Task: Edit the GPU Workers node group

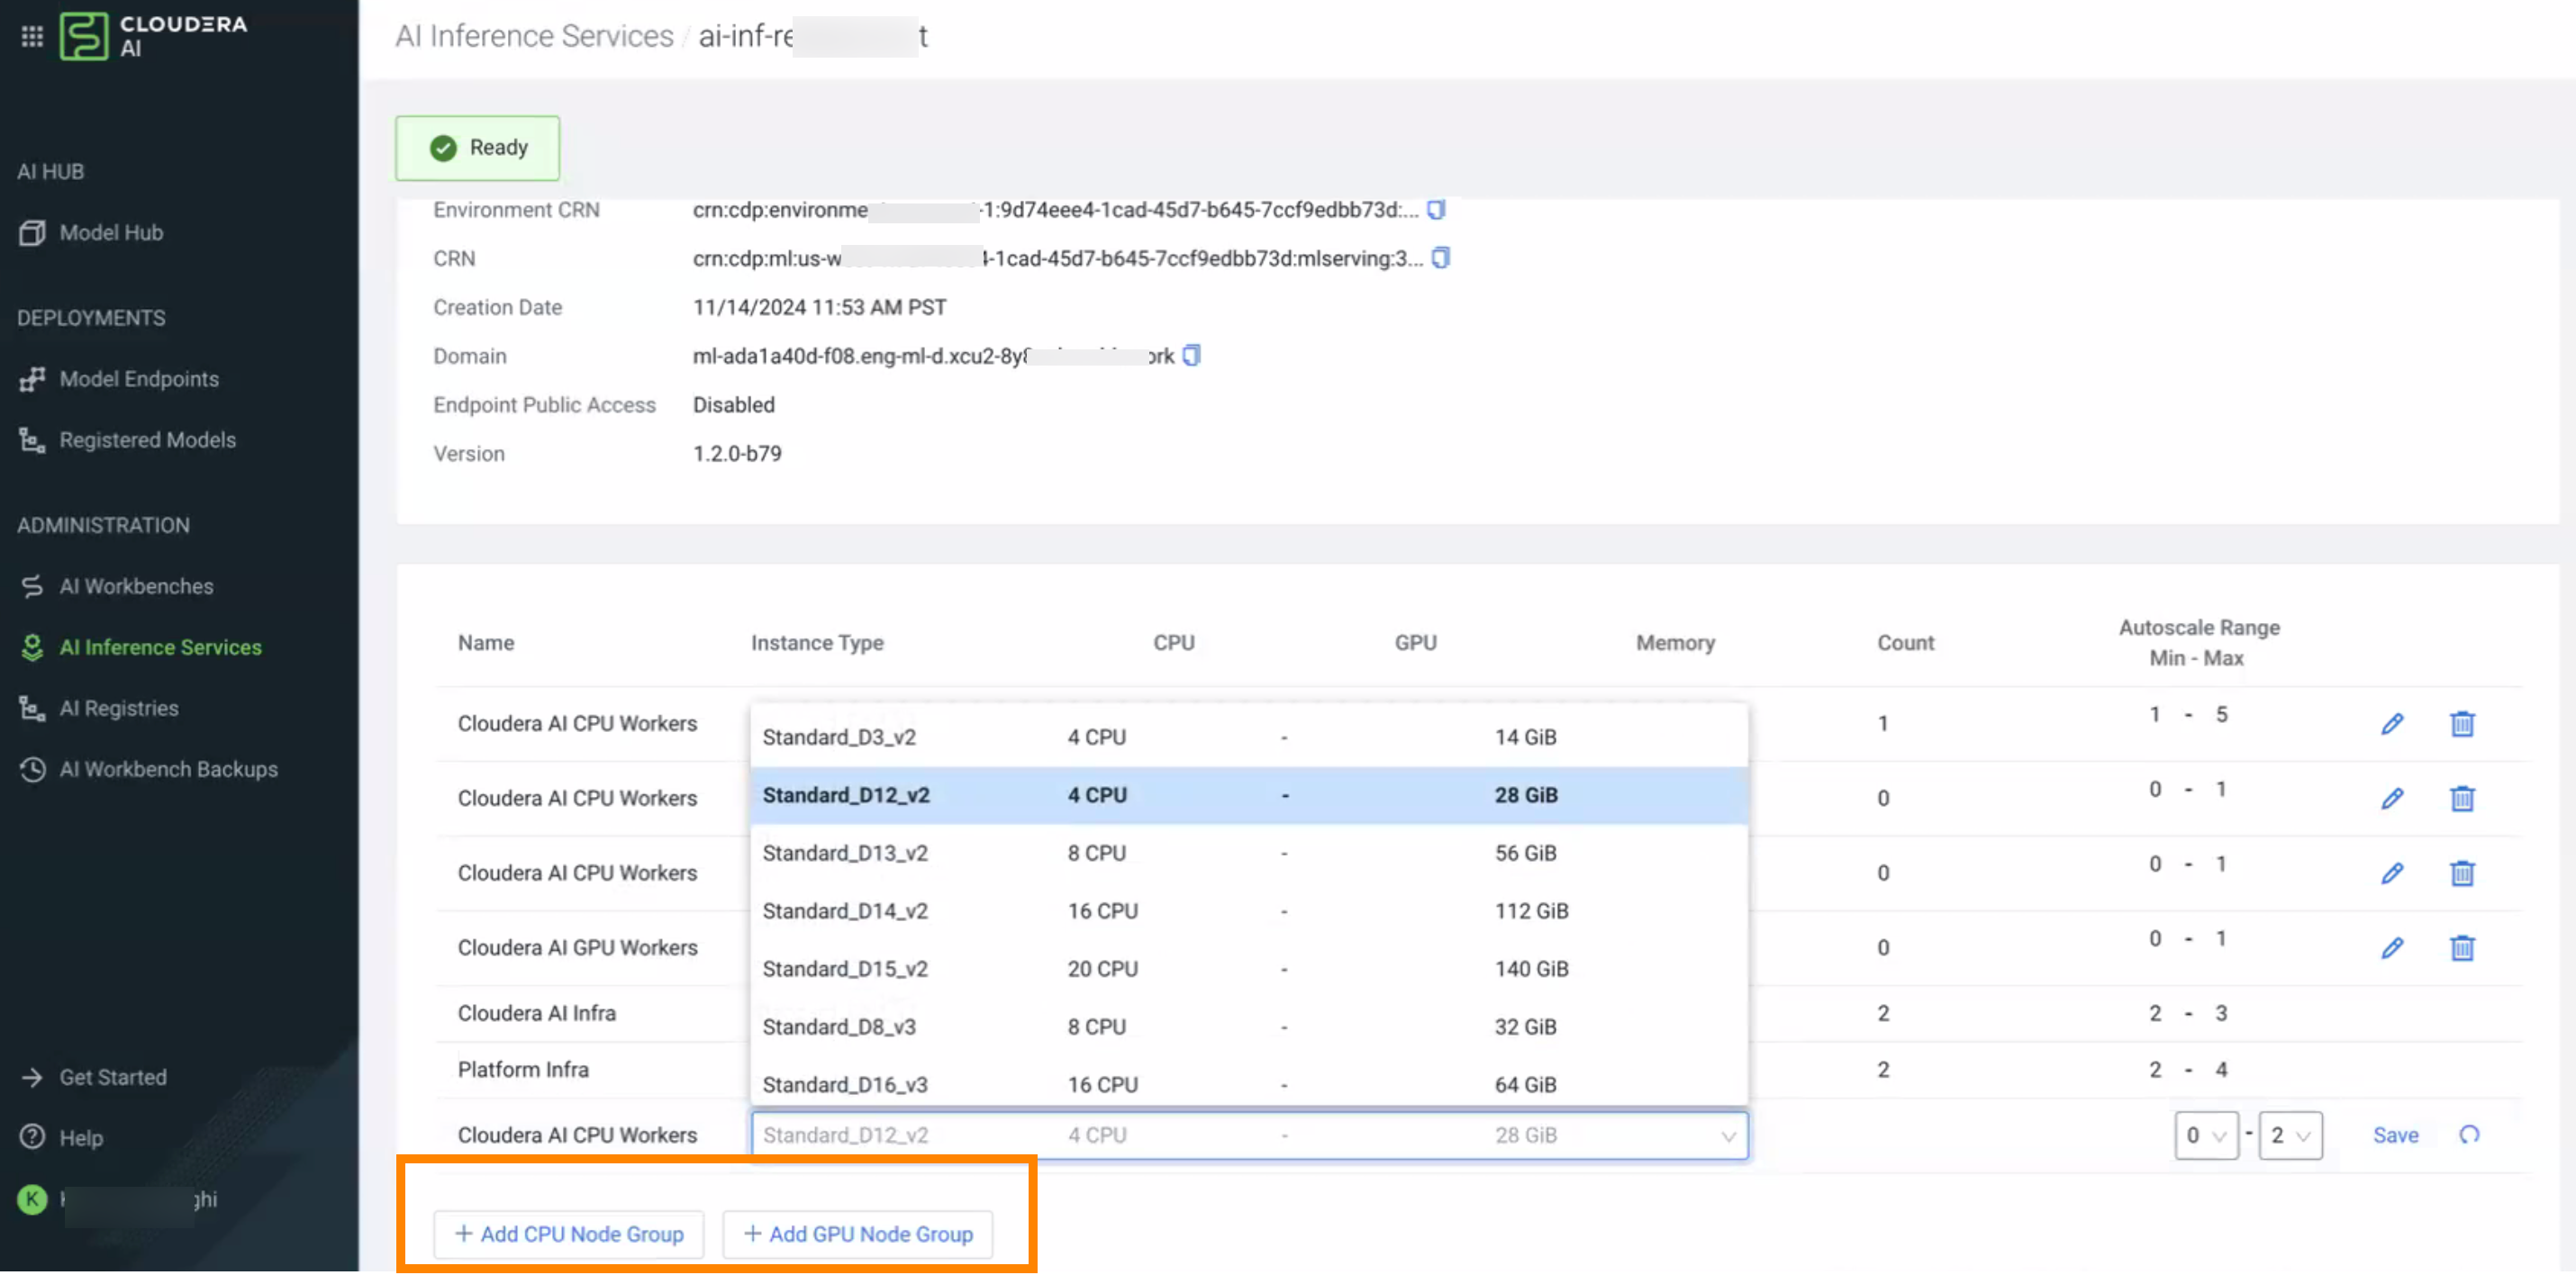Action: pyautogui.click(x=2392, y=948)
